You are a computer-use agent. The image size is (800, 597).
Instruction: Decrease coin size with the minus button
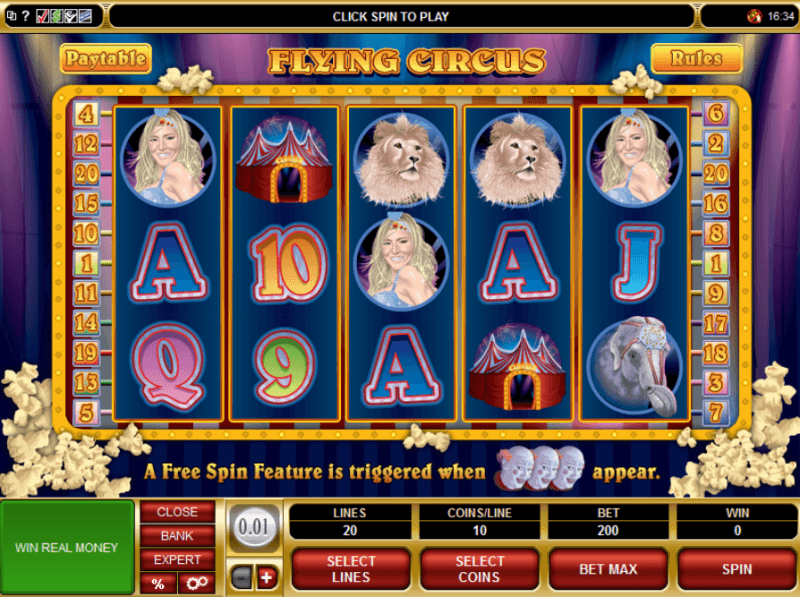tap(241, 578)
